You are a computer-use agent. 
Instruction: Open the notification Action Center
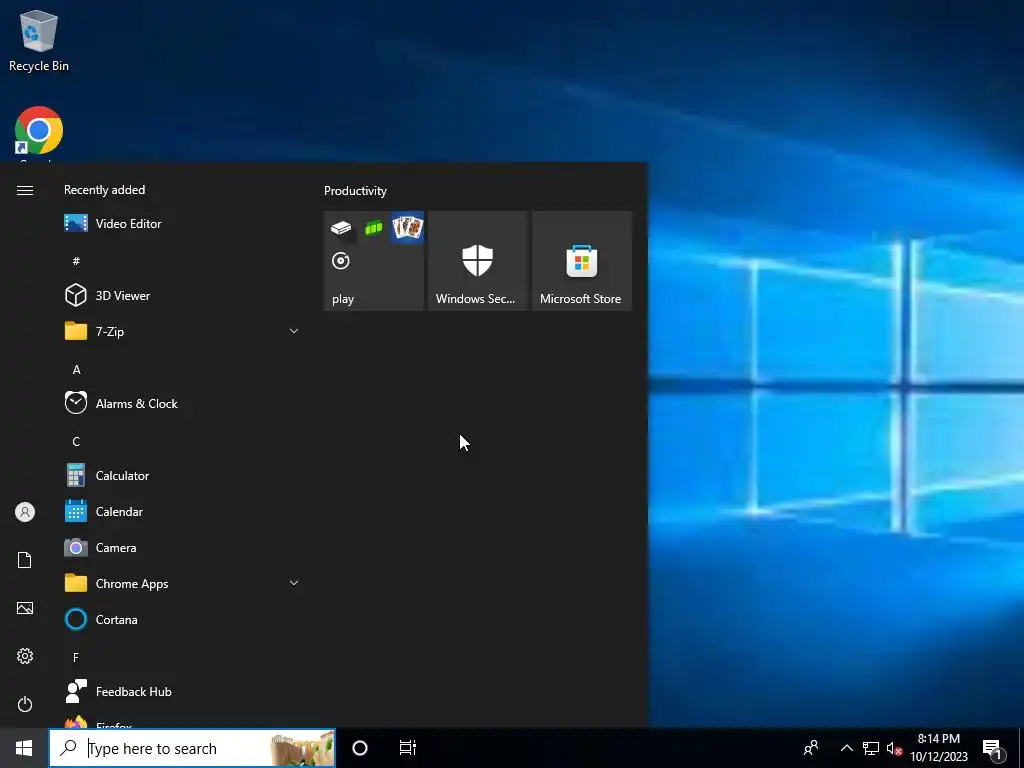click(x=993, y=749)
